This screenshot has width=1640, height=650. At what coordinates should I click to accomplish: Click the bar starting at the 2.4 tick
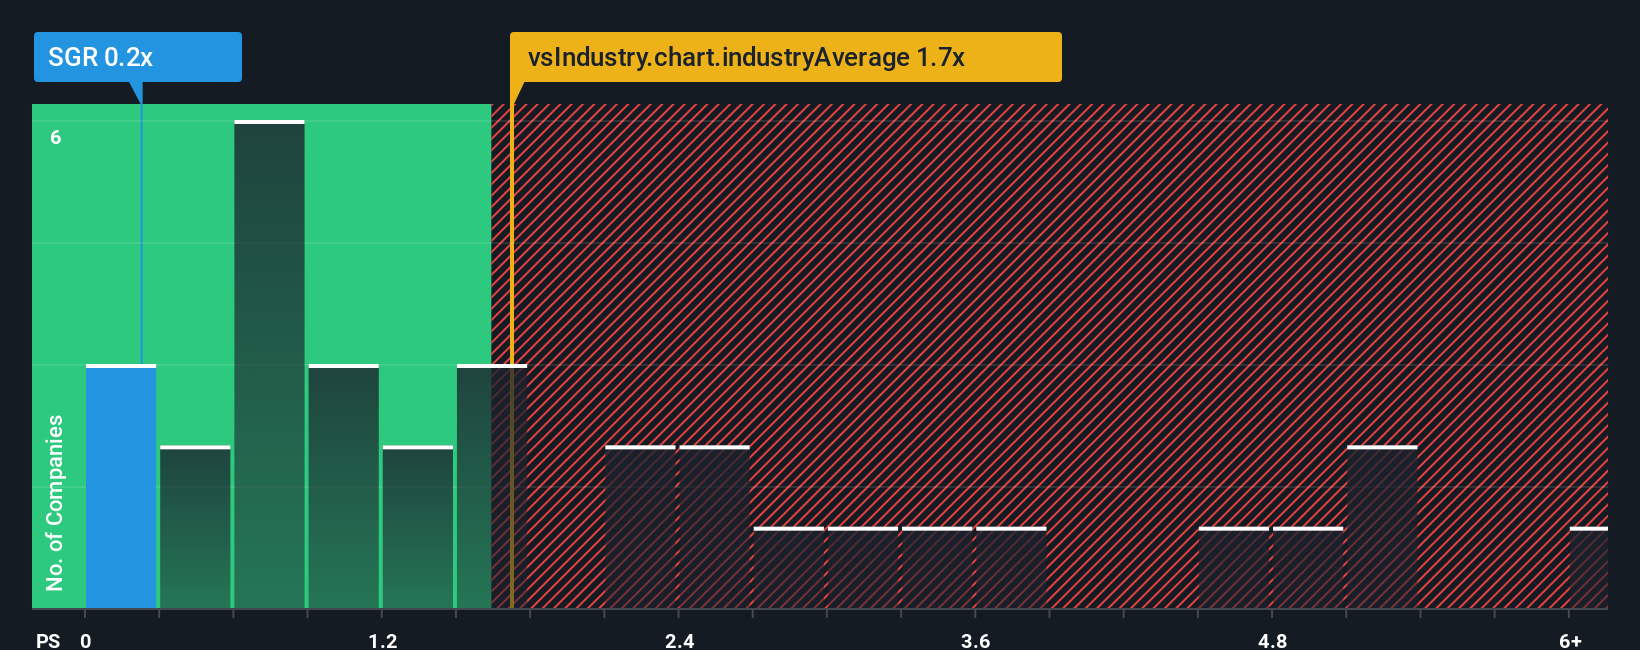click(x=714, y=527)
